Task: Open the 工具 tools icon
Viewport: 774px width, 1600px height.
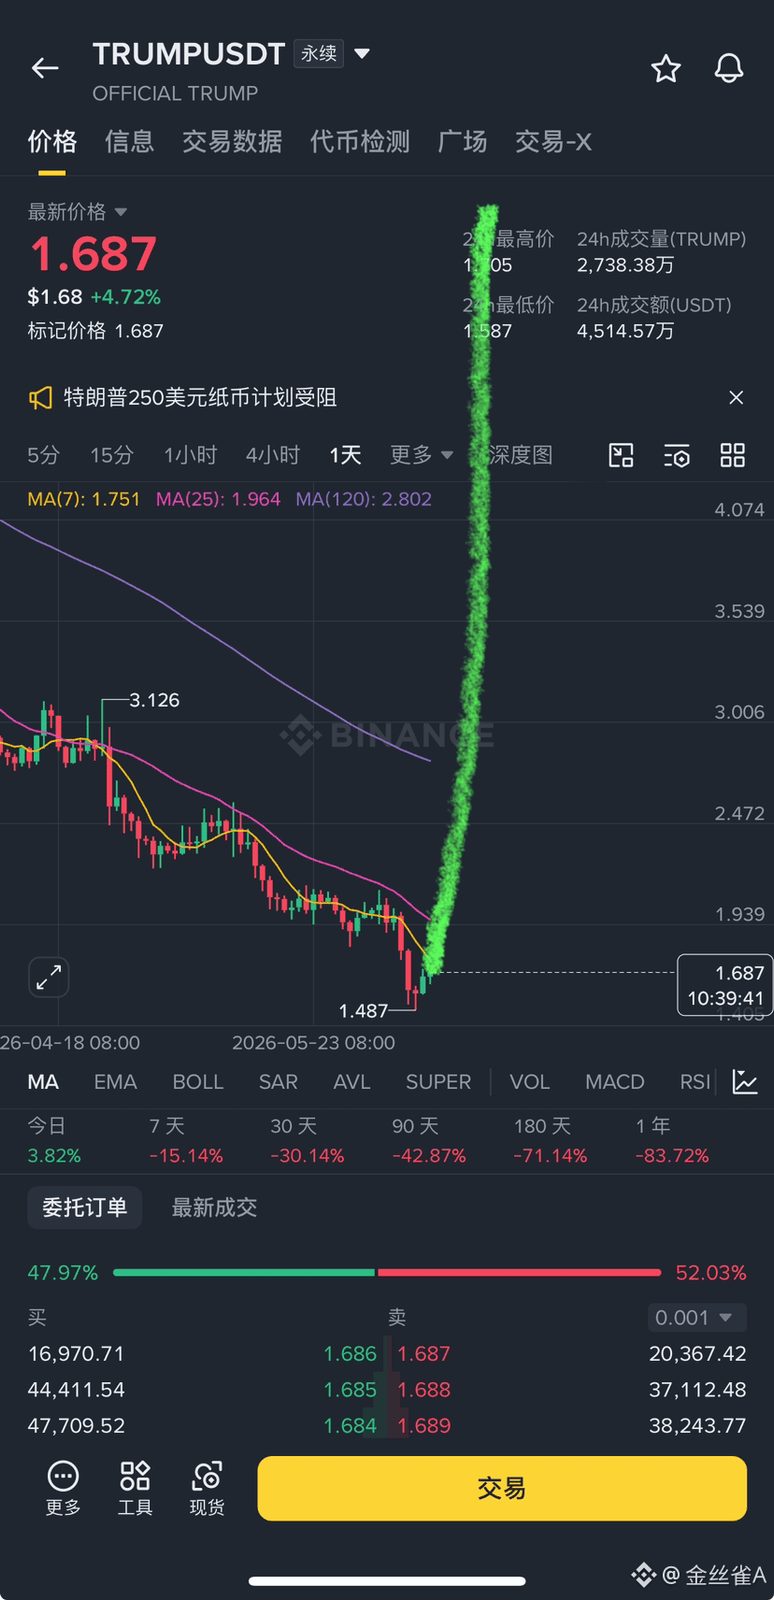Action: (135, 1488)
